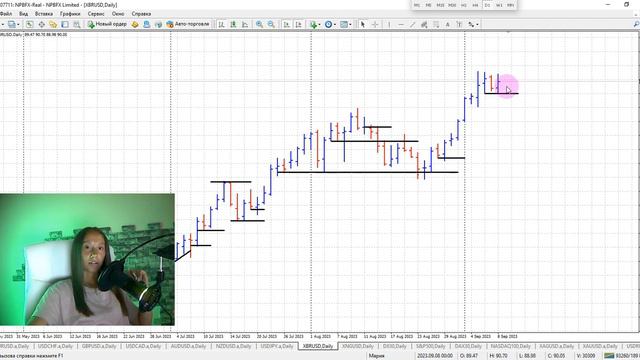Select the text tool (A)
640x360 pixels.
448,24
